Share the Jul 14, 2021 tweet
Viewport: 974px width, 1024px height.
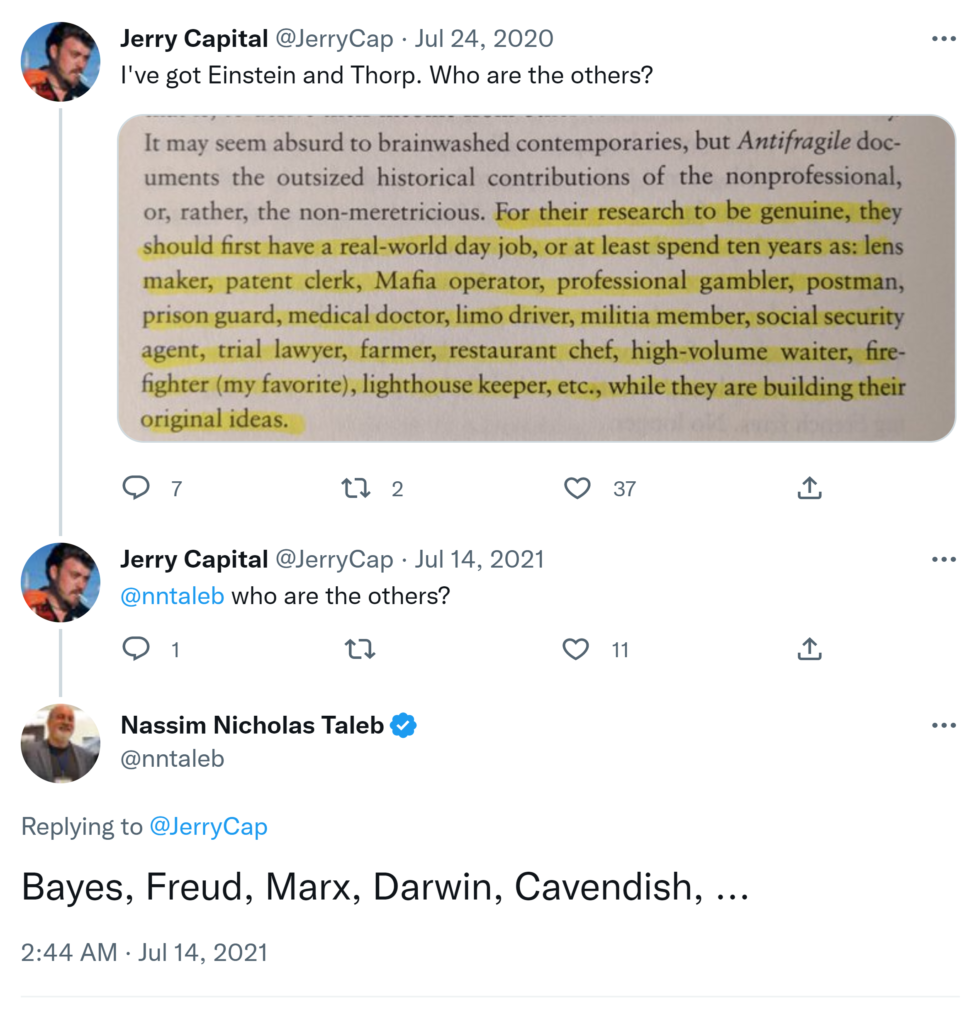(x=809, y=650)
